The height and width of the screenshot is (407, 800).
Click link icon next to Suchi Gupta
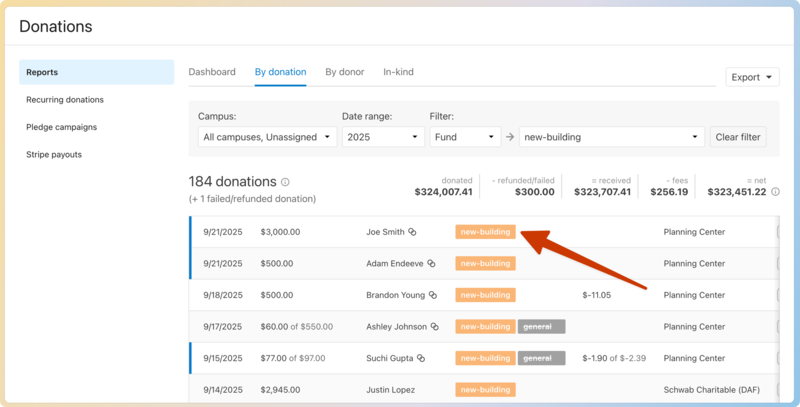(x=421, y=358)
